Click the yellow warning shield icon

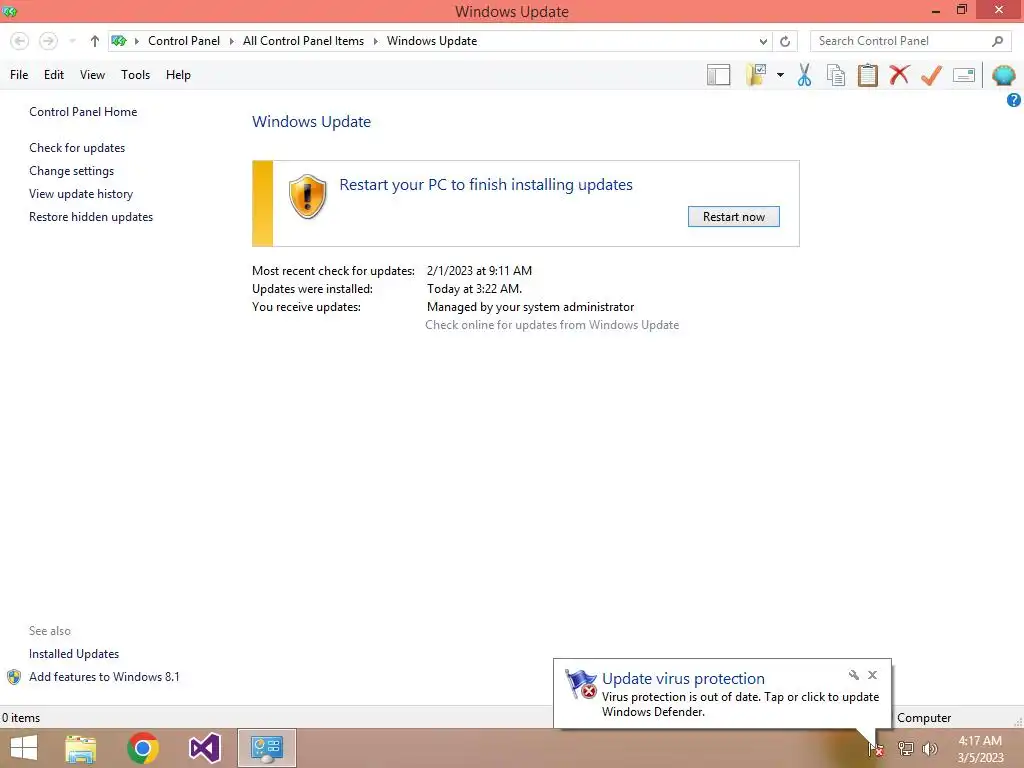pos(307,197)
